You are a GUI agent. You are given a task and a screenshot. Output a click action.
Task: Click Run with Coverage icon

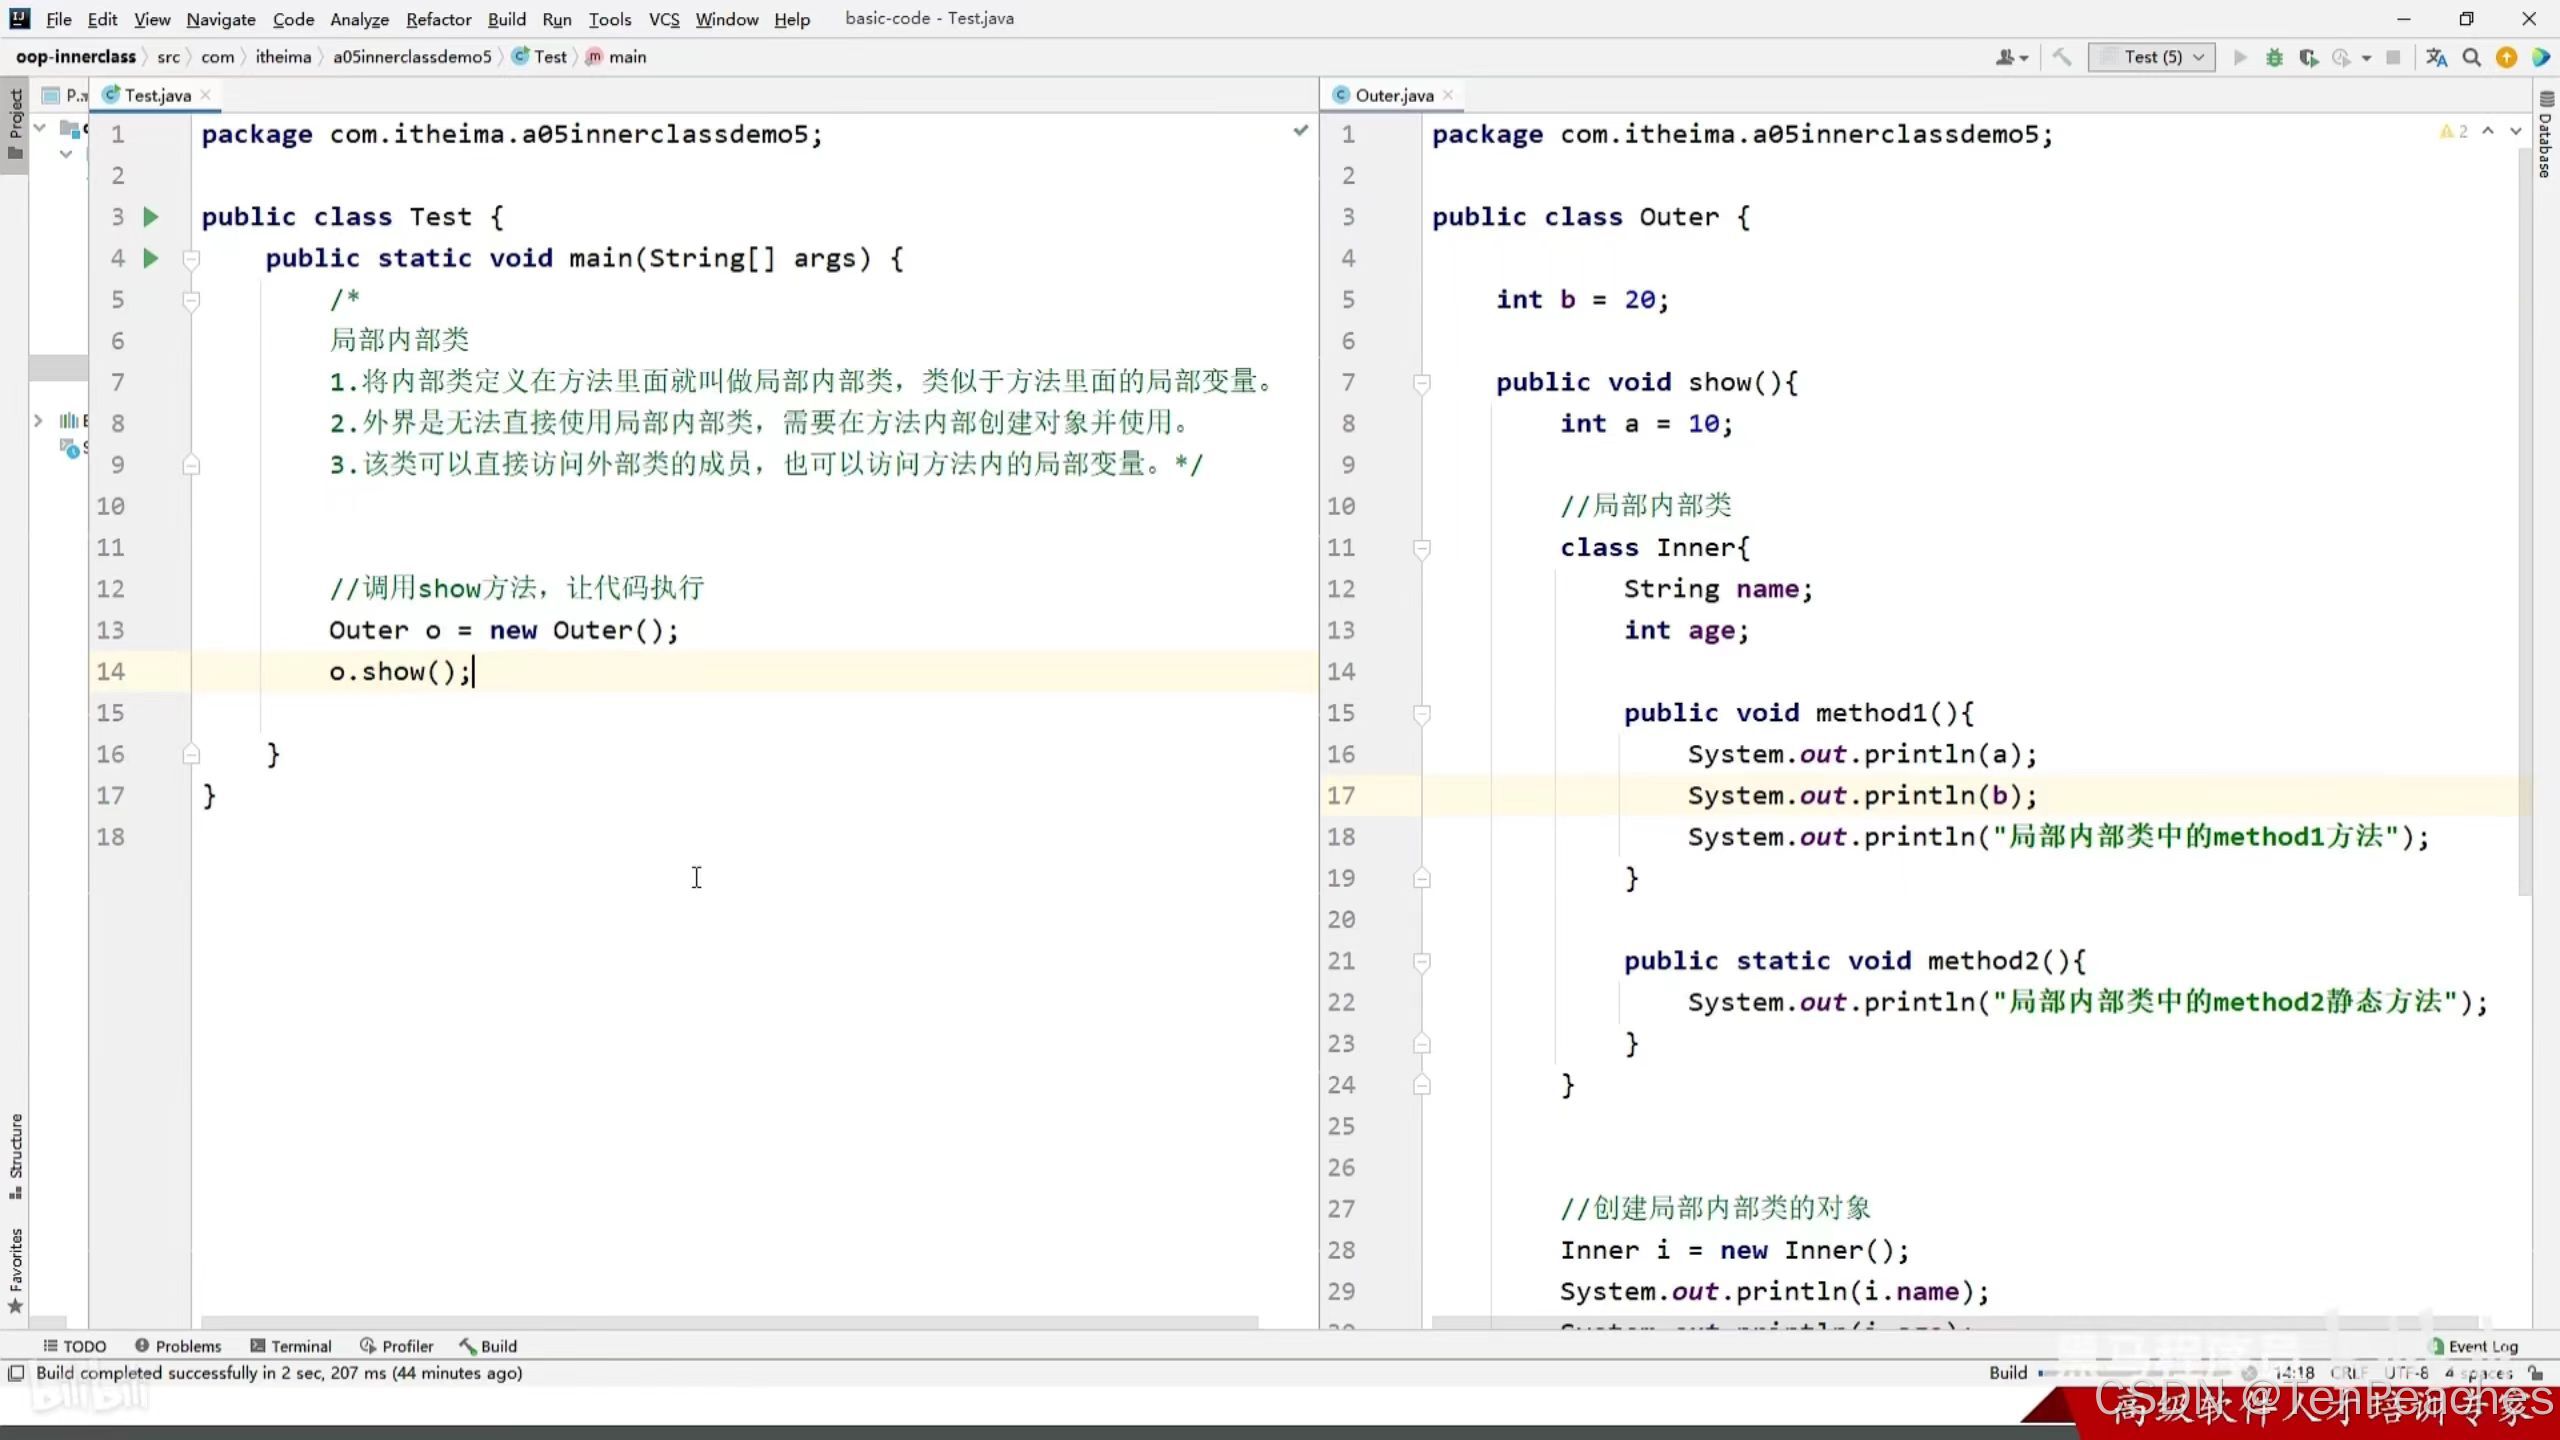pos(2308,58)
